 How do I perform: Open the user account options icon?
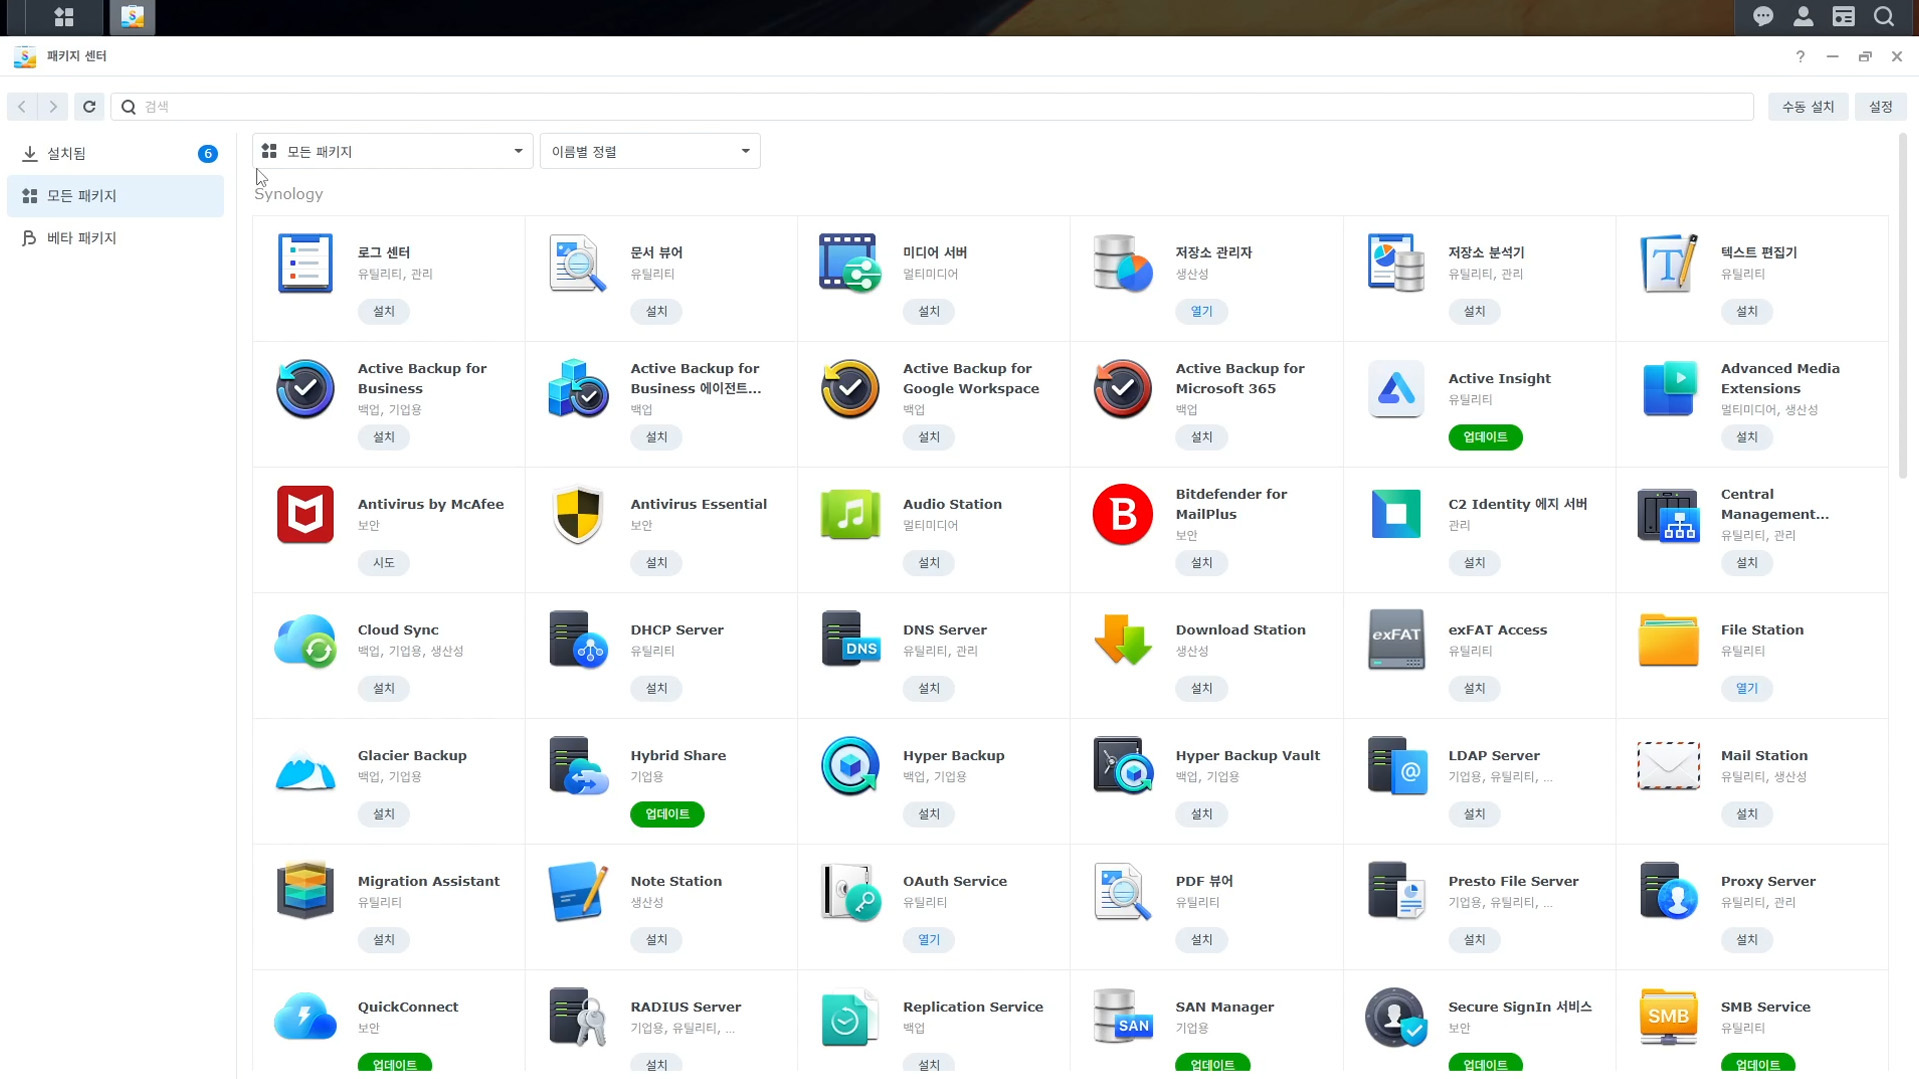click(1803, 17)
